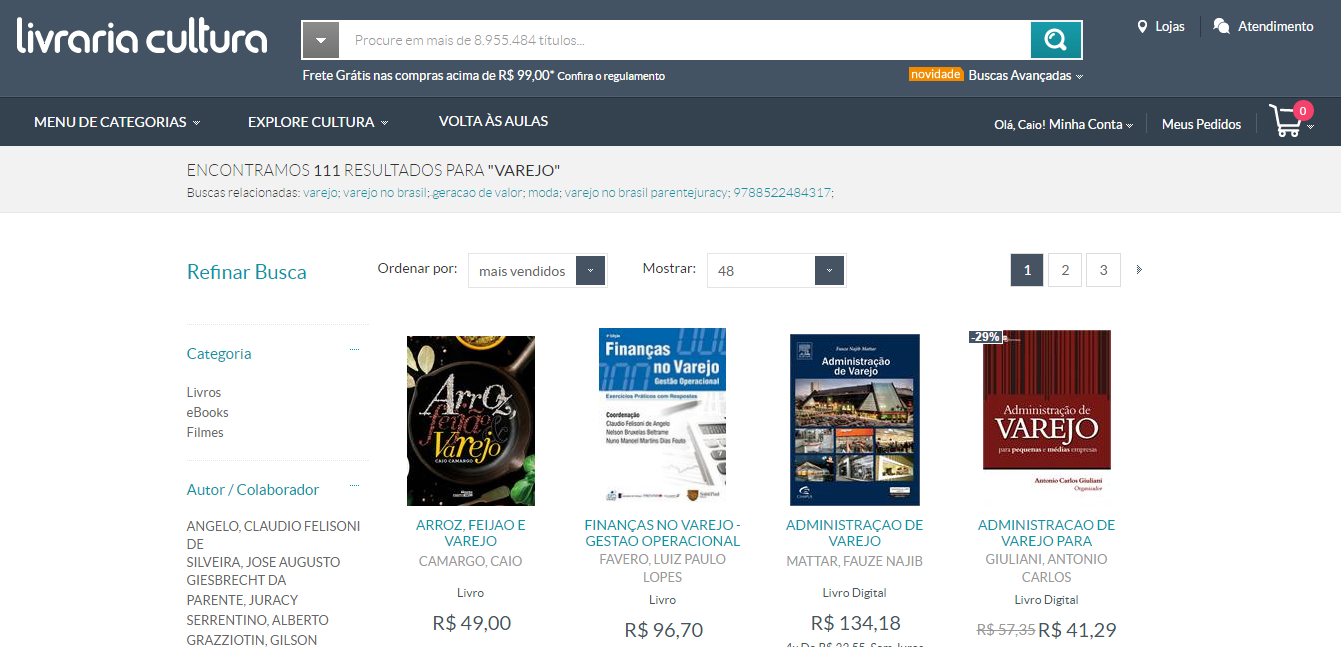Filter results by eBooks category

207,412
